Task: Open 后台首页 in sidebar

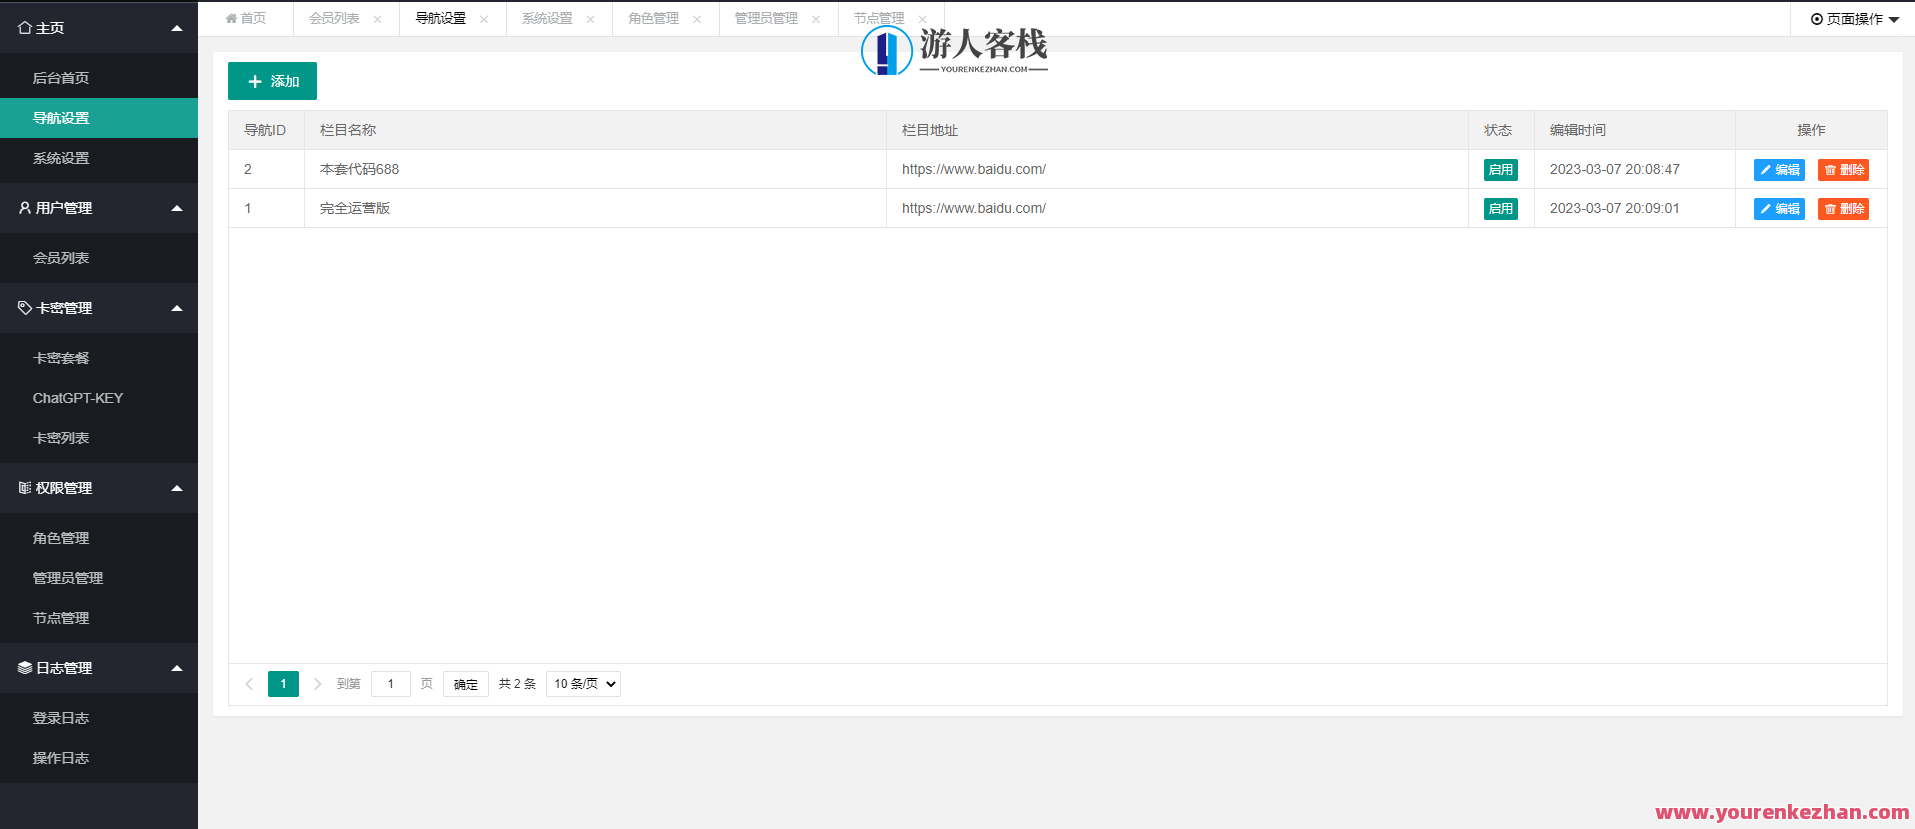Action: (x=99, y=78)
